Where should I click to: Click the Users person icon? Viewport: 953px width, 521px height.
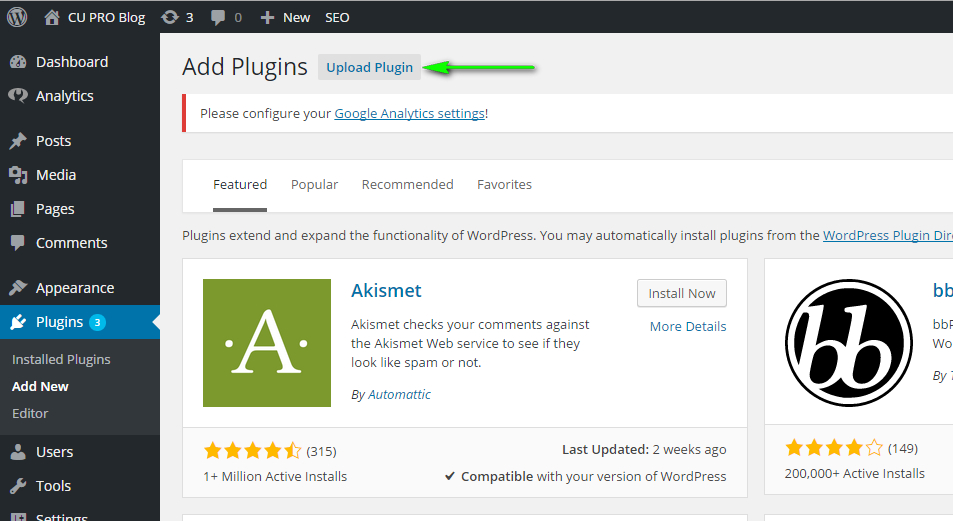point(18,452)
